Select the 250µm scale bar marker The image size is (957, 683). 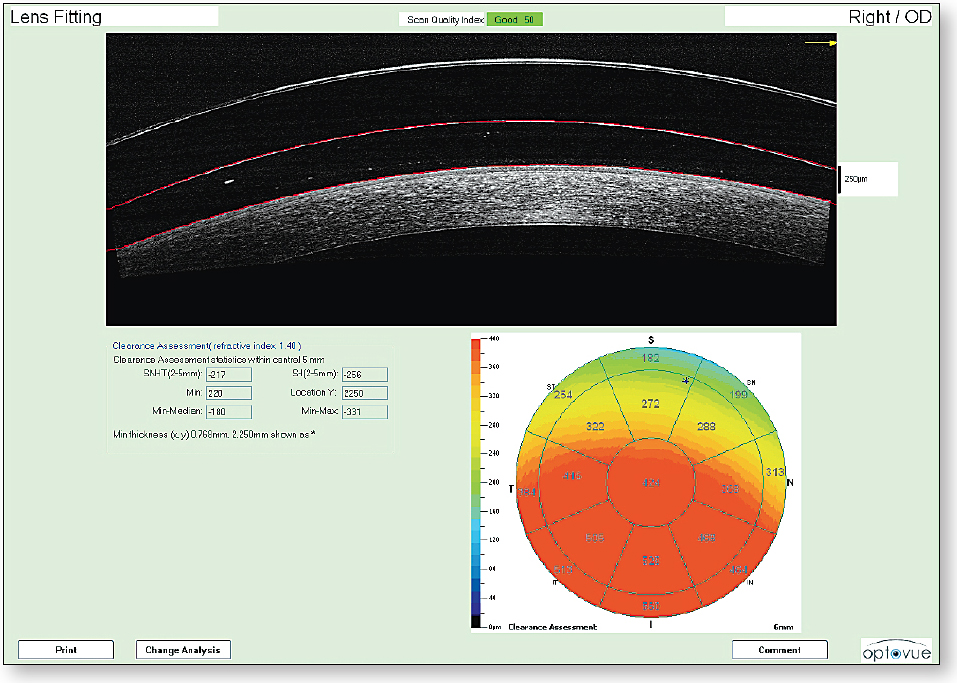coord(842,178)
